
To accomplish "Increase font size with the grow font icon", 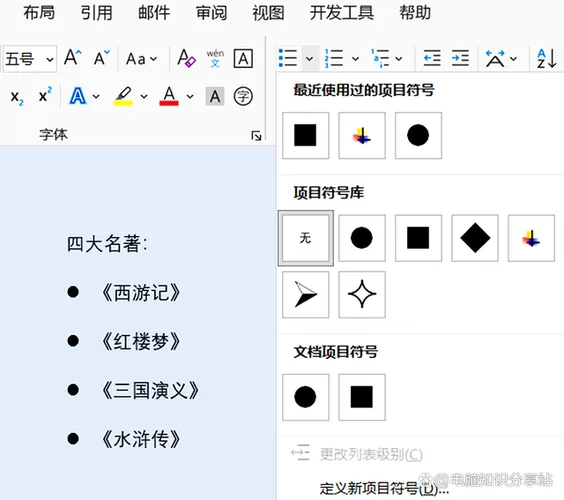I will coord(73,58).
